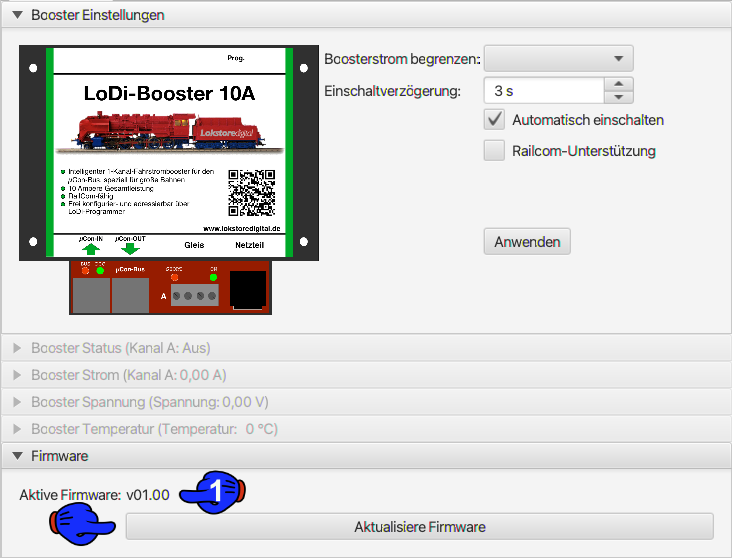The width and height of the screenshot is (732, 558).
Task: Click the µCon-Bus label on connector panel
Action: (130, 269)
